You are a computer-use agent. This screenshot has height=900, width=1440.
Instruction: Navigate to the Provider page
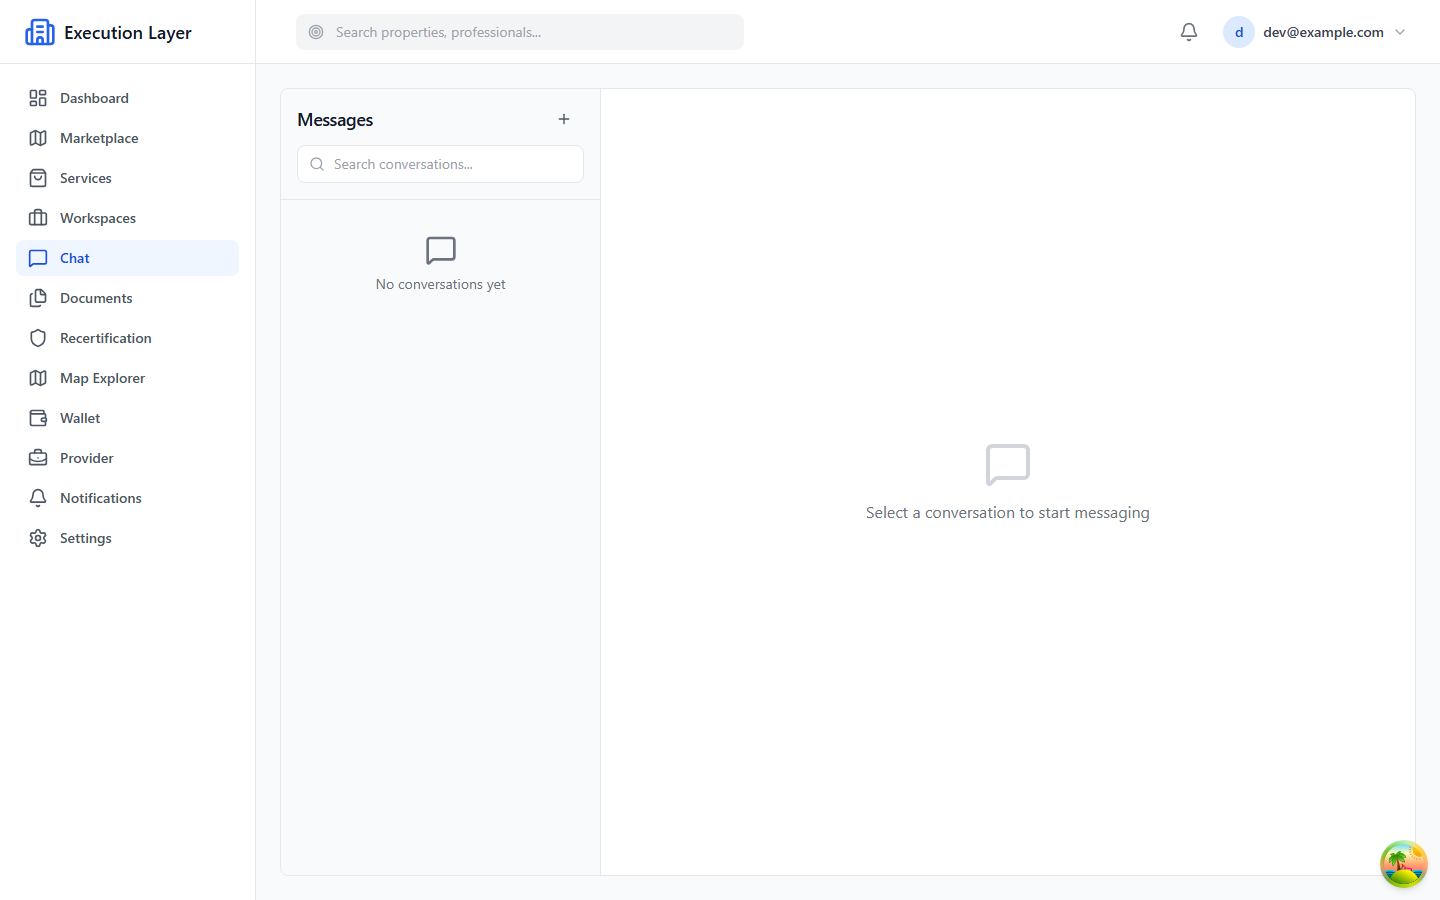127,458
